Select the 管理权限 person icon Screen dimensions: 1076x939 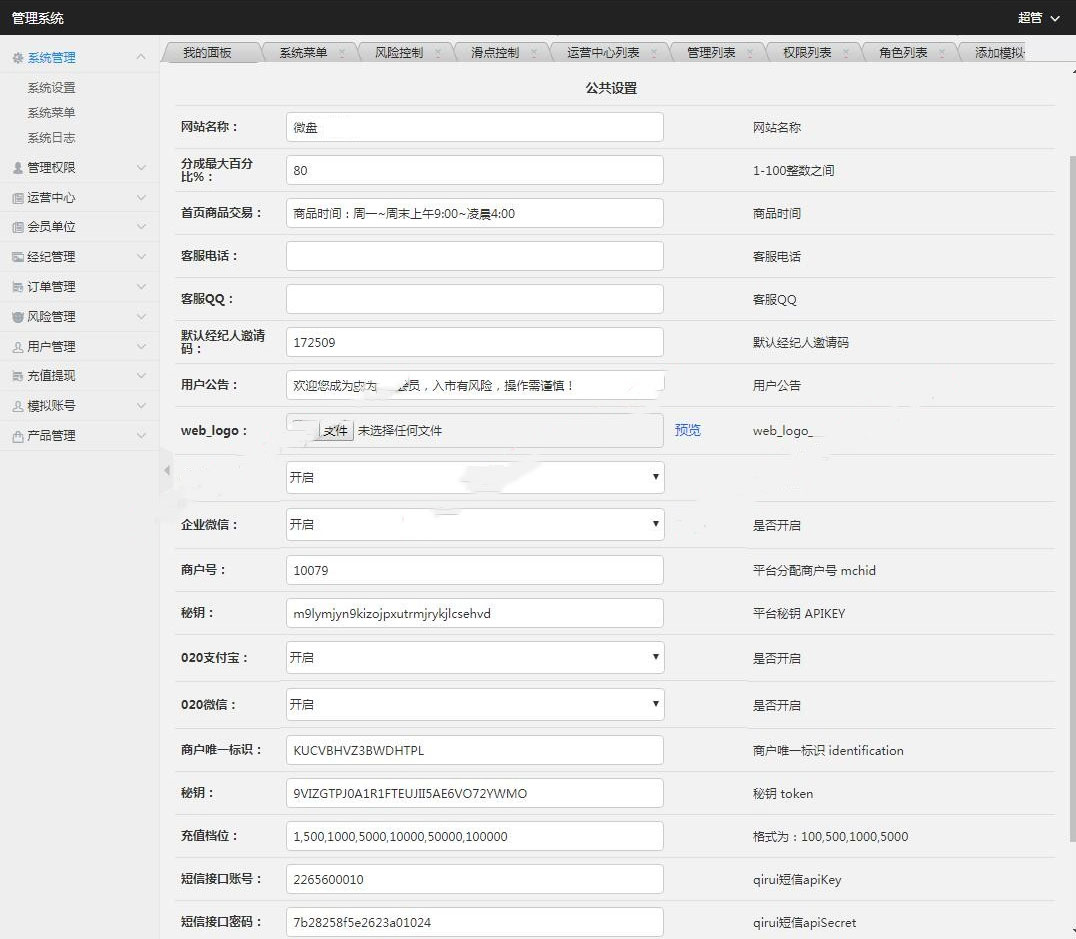click(14, 167)
